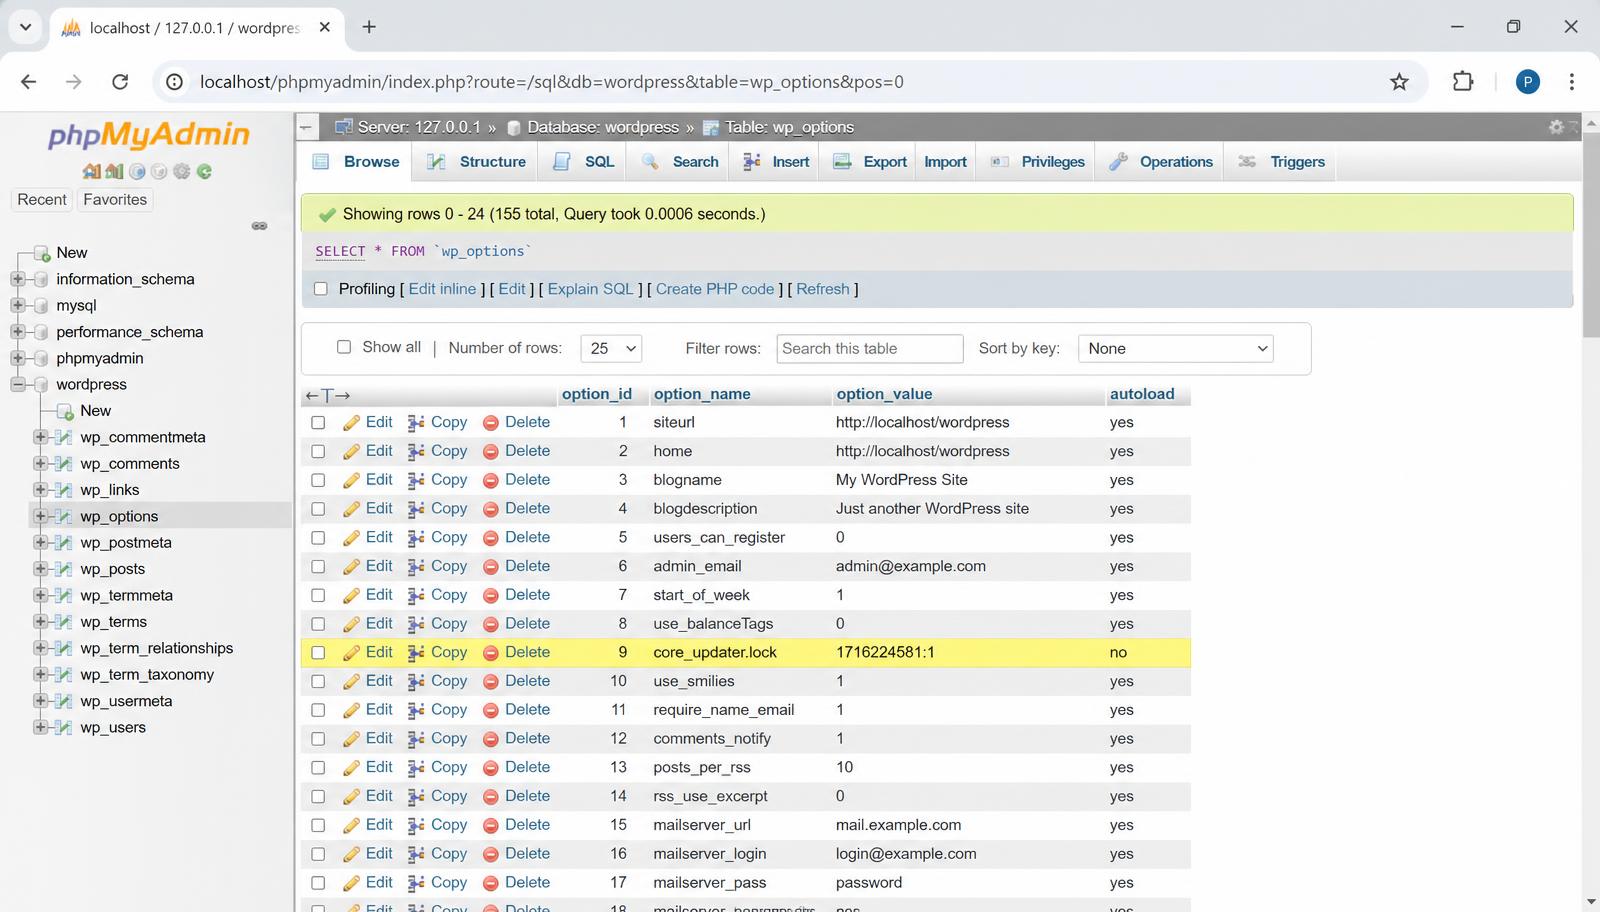Image resolution: width=1600 pixels, height=912 pixels.
Task: Click red Delete icon for posts_per_rss row
Action: click(x=491, y=768)
